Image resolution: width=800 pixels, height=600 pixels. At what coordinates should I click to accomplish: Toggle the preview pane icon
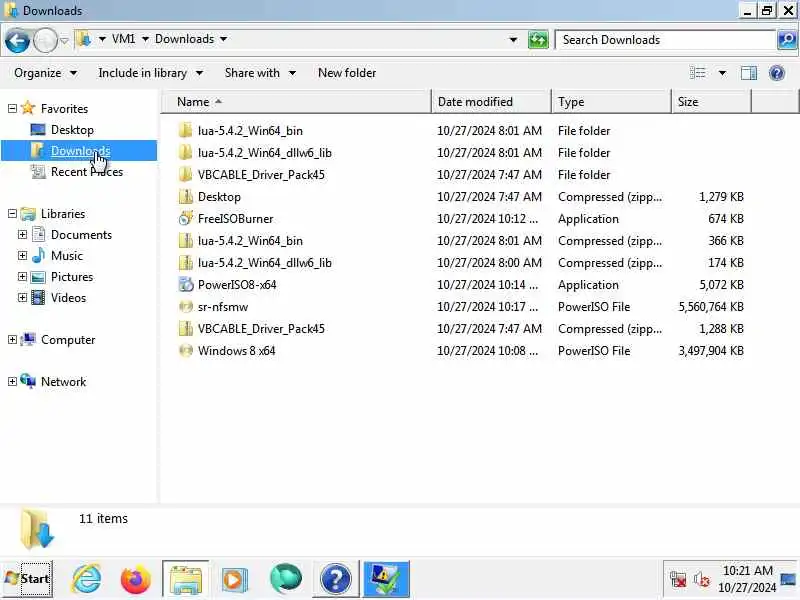748,73
